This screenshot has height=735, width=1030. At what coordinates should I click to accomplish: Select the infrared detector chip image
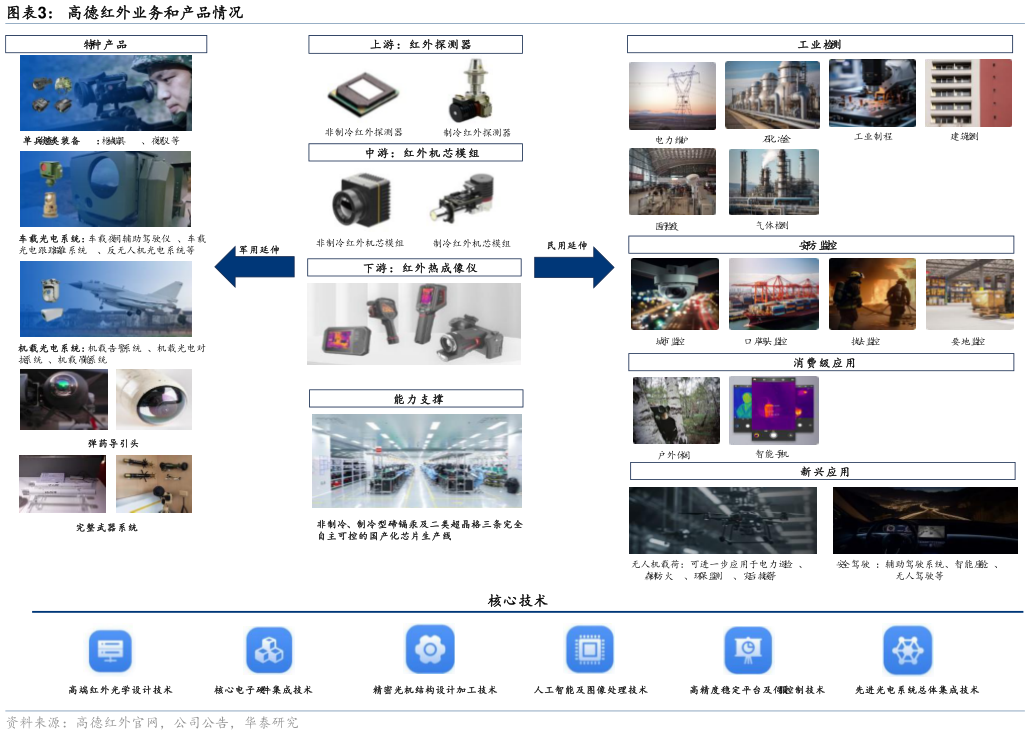[x=363, y=92]
